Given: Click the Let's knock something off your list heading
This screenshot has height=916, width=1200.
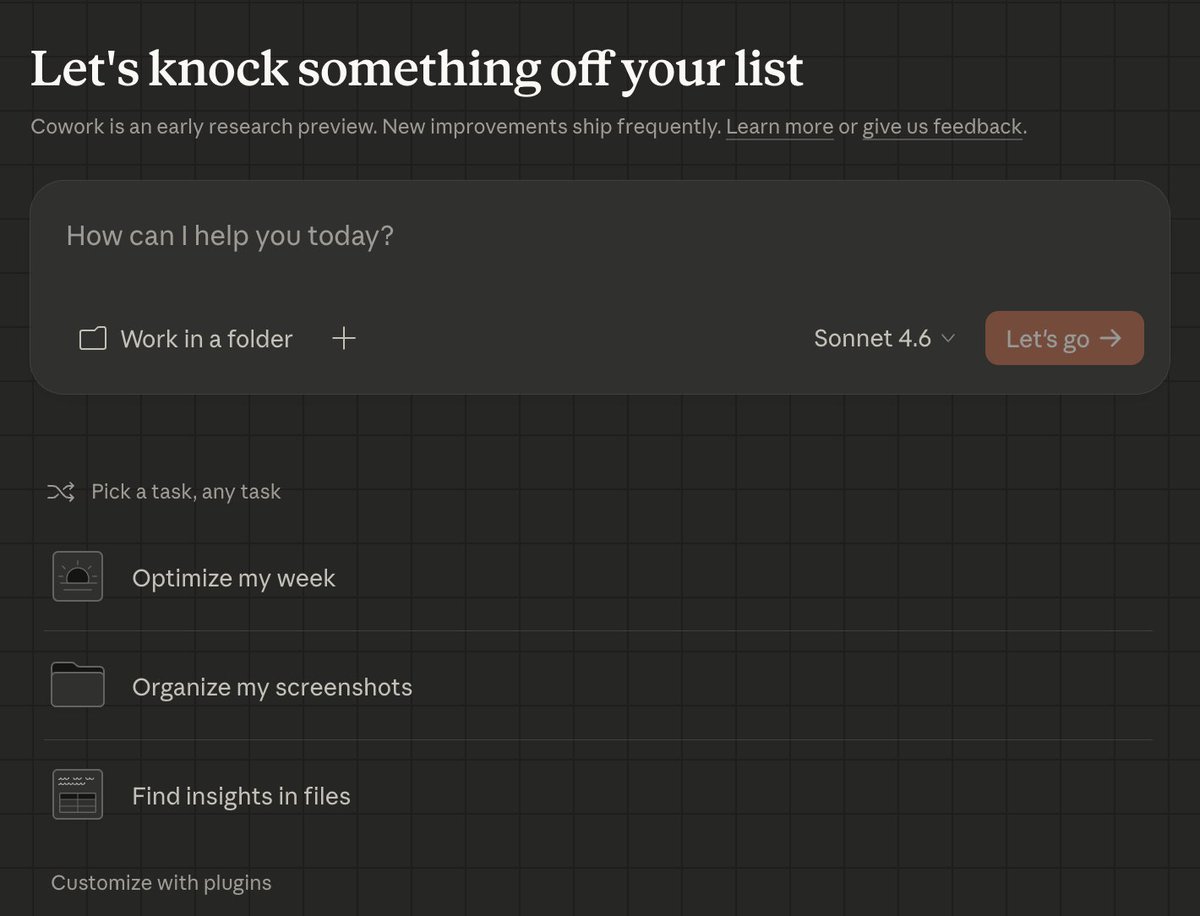Looking at the screenshot, I should pyautogui.click(x=417, y=69).
